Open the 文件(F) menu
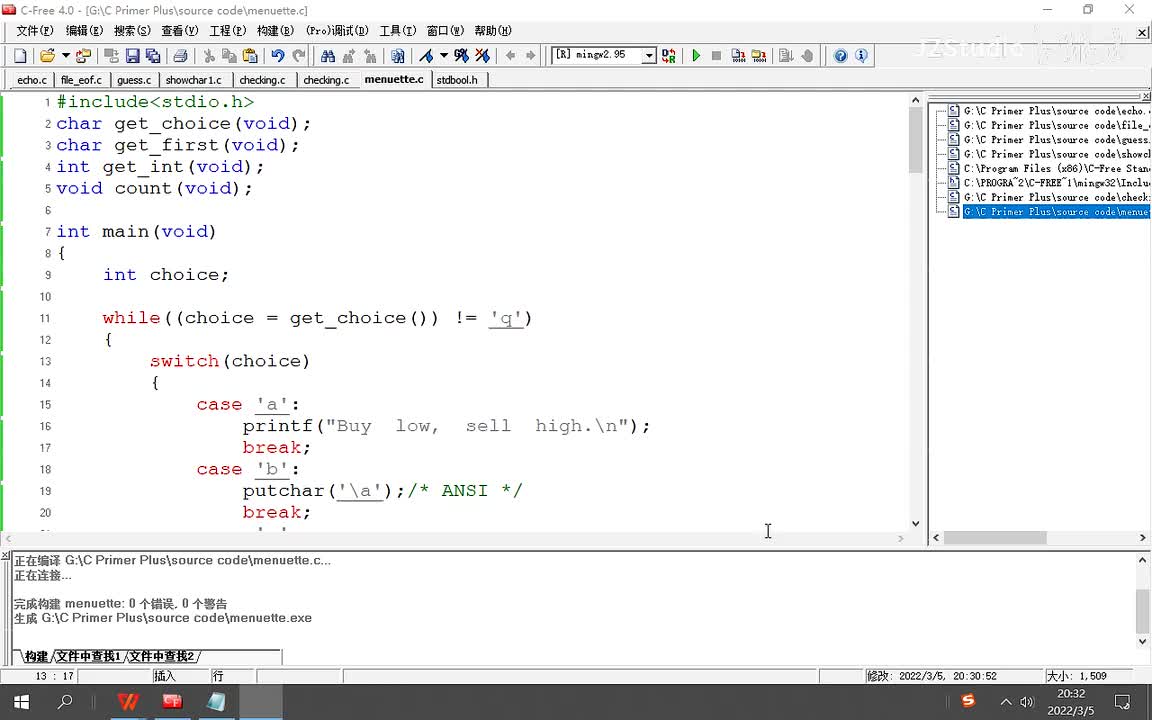1152x720 pixels. click(x=35, y=31)
